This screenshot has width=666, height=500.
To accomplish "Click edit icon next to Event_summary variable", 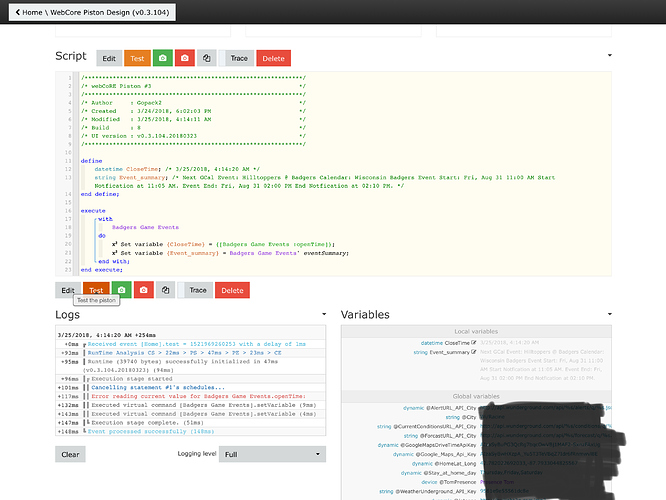I will pyautogui.click(x=474, y=352).
